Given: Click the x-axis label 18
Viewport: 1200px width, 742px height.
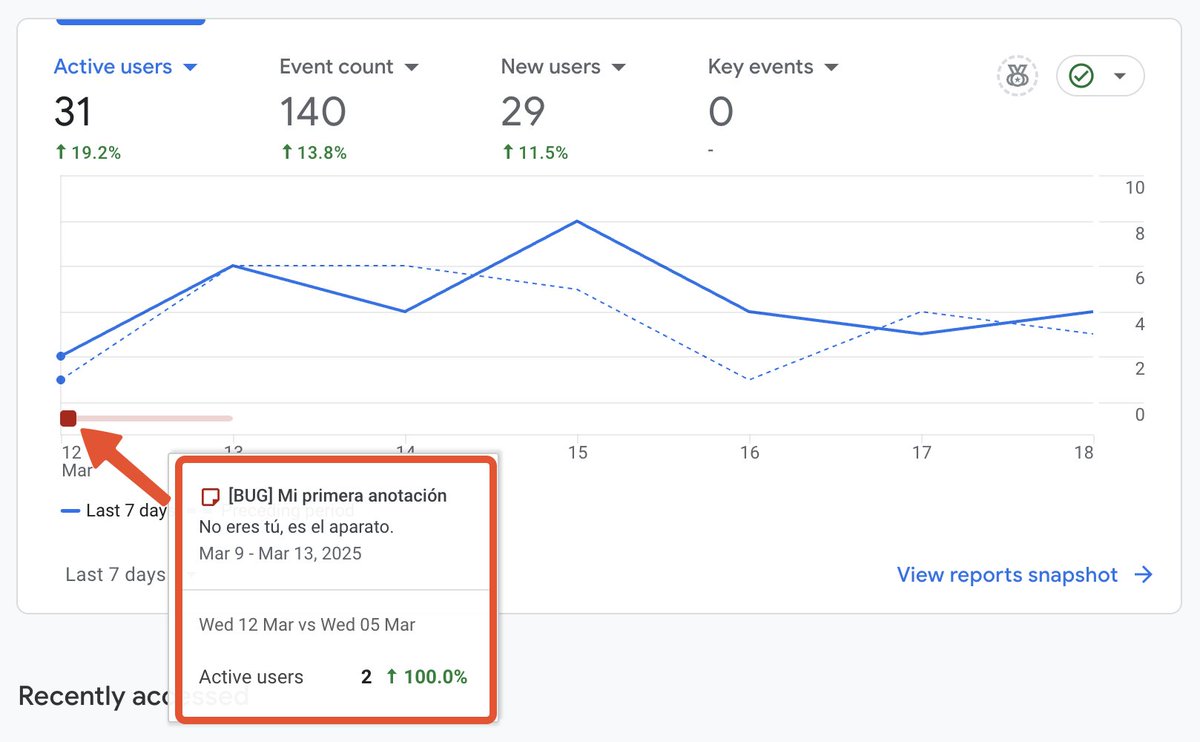Looking at the screenshot, I should [x=1084, y=453].
